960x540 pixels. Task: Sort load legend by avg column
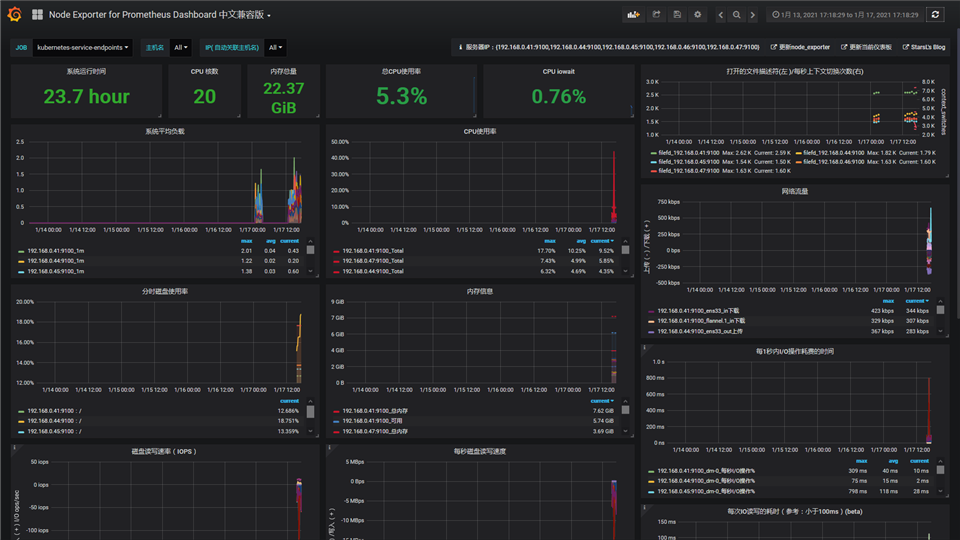pyautogui.click(x=271, y=241)
